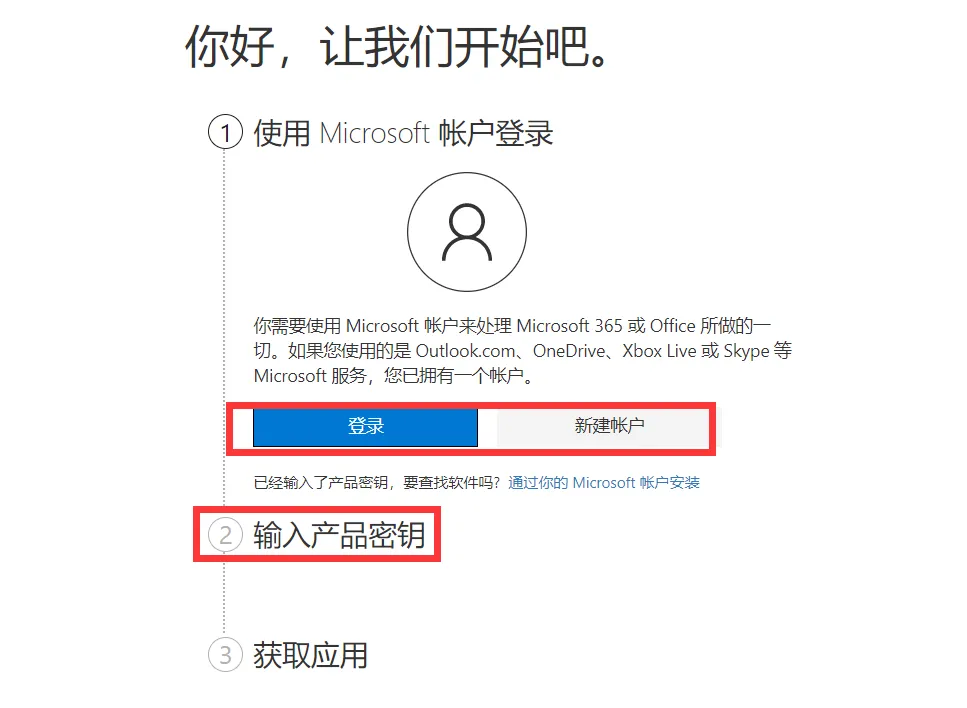This screenshot has height=708, width=967.
Task: Click Microsoft 365 in the description paragraph
Action: pos(569,326)
